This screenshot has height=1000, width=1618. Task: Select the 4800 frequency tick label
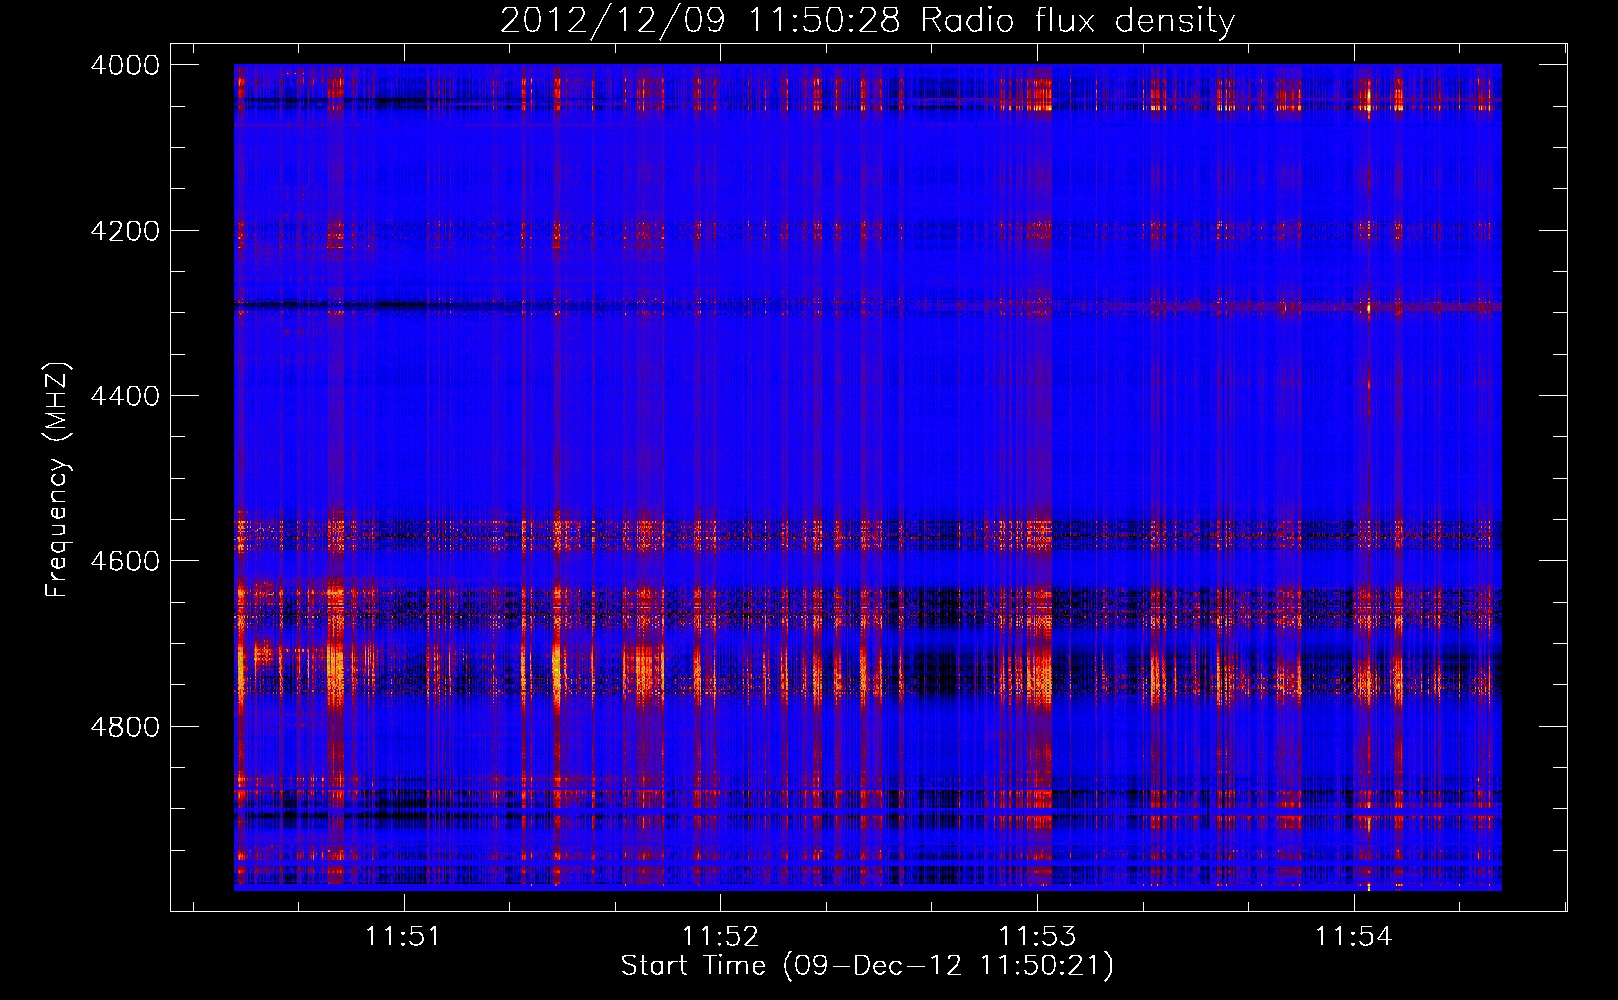click(125, 727)
